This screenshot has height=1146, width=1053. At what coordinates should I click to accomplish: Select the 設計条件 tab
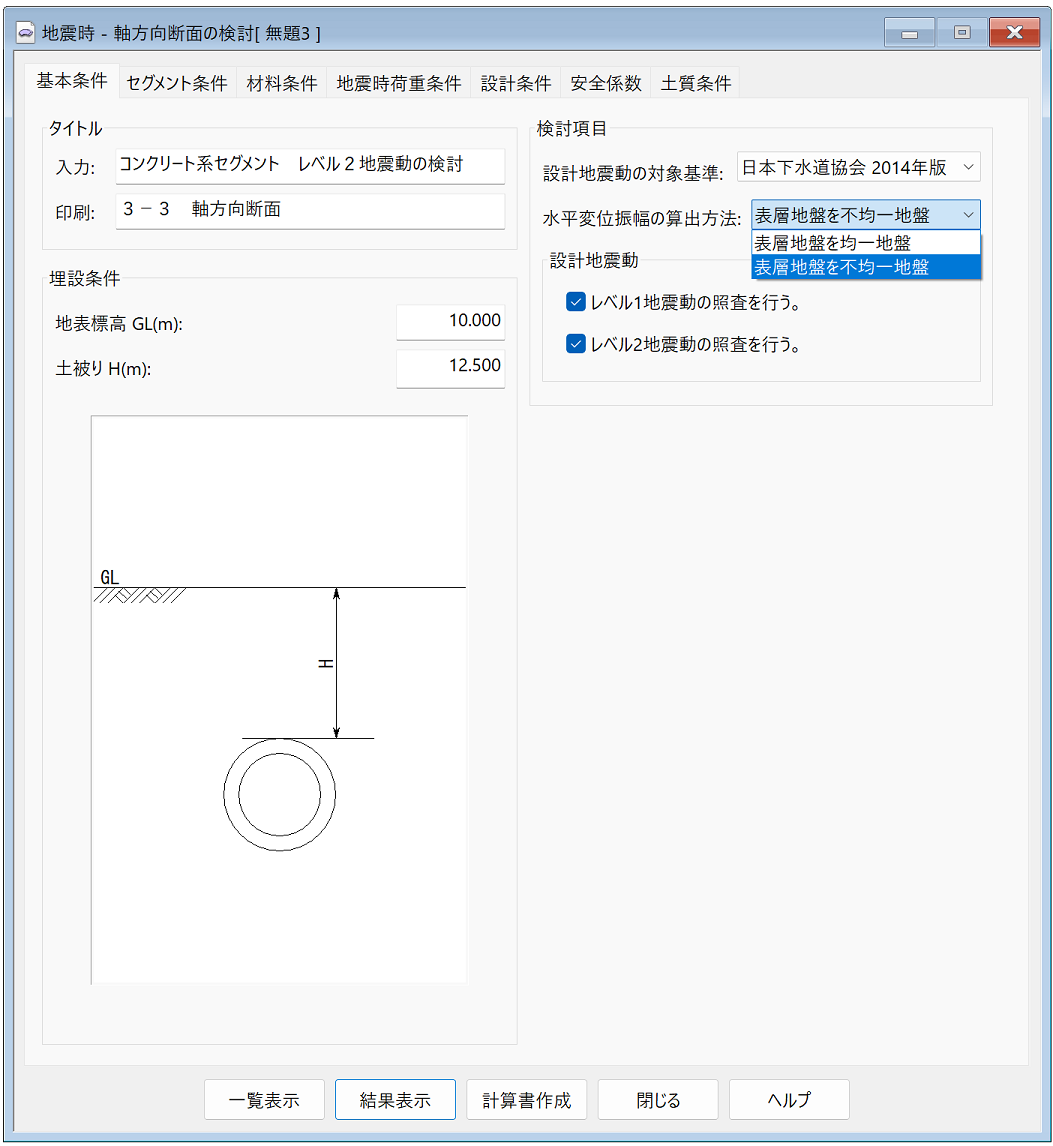(x=515, y=83)
